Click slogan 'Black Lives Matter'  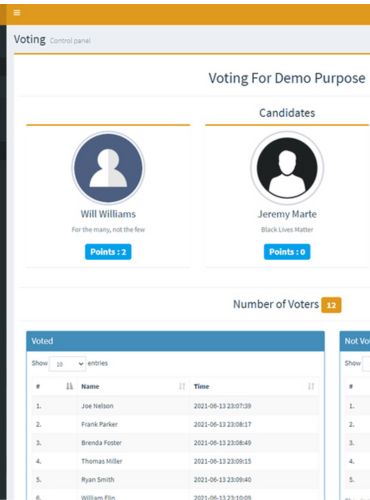click(x=287, y=230)
